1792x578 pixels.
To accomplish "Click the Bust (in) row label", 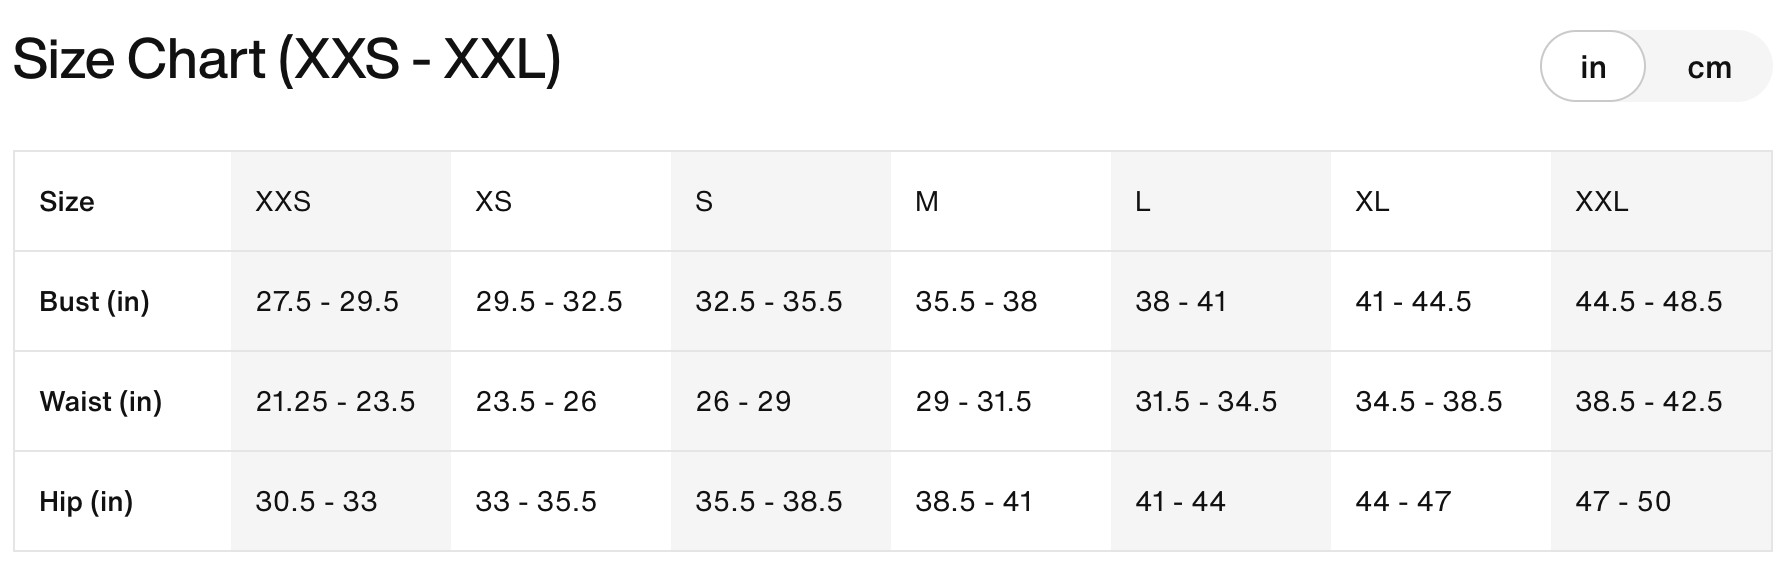I will click(x=94, y=302).
